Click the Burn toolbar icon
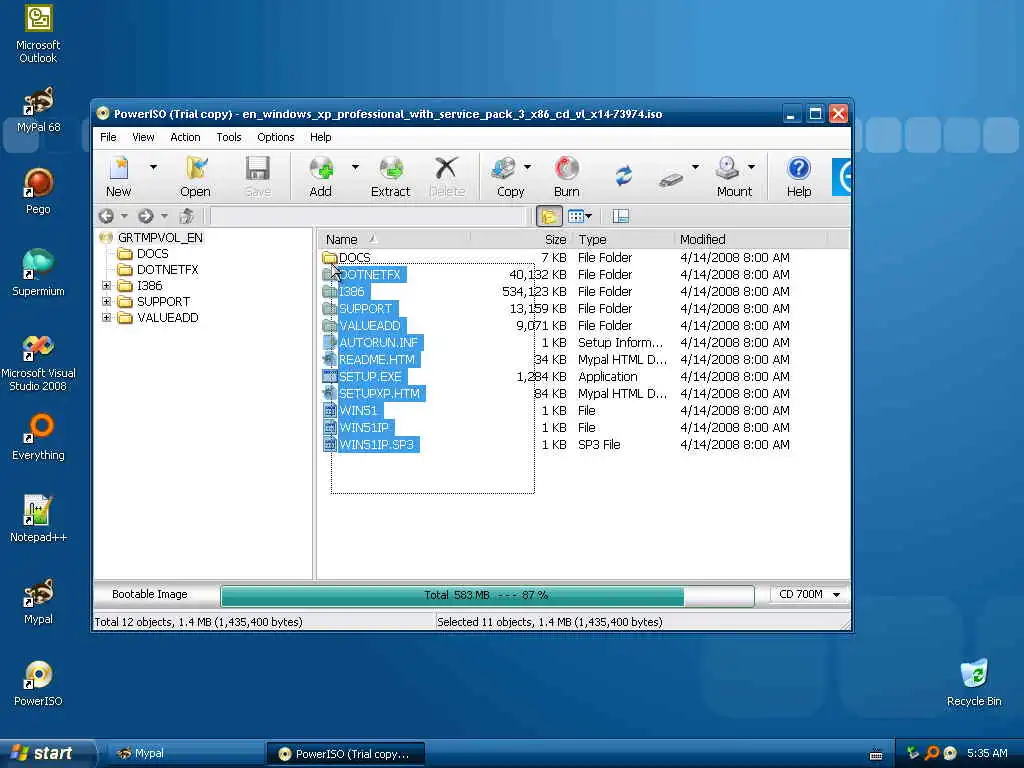This screenshot has height=768, width=1024. [x=566, y=176]
